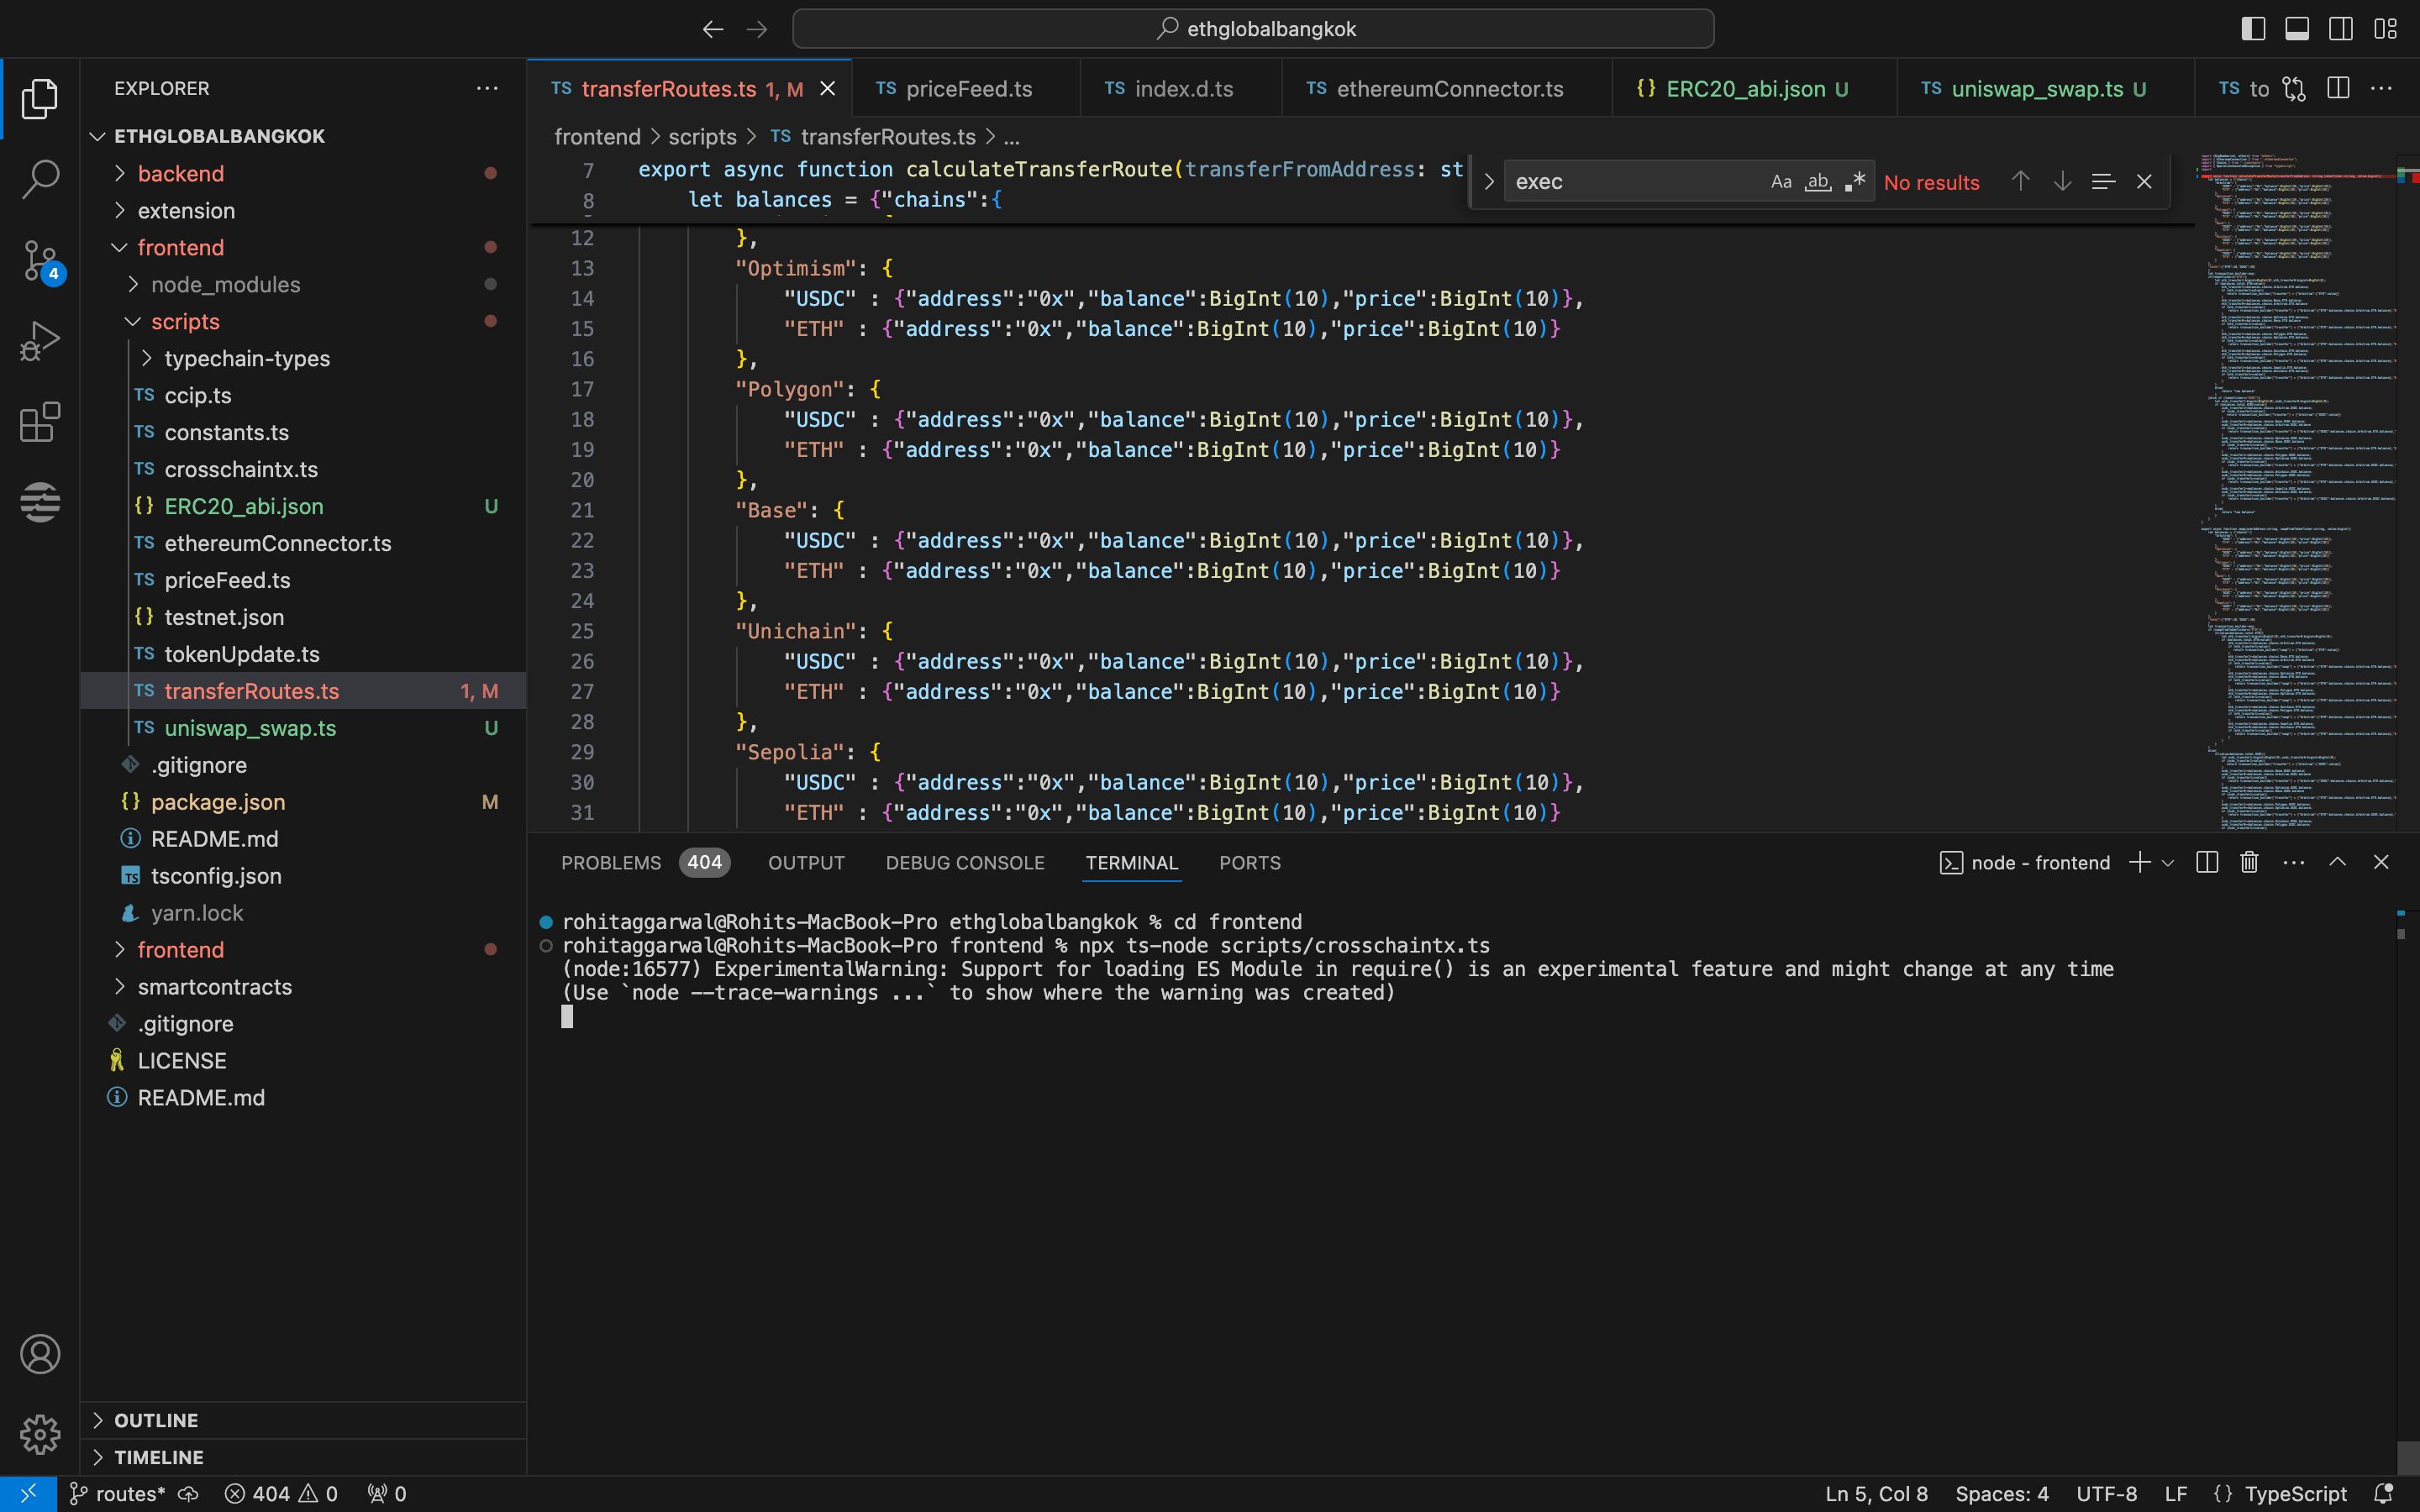
Task: Open terminal panel more actions ellipsis
Action: (2294, 862)
